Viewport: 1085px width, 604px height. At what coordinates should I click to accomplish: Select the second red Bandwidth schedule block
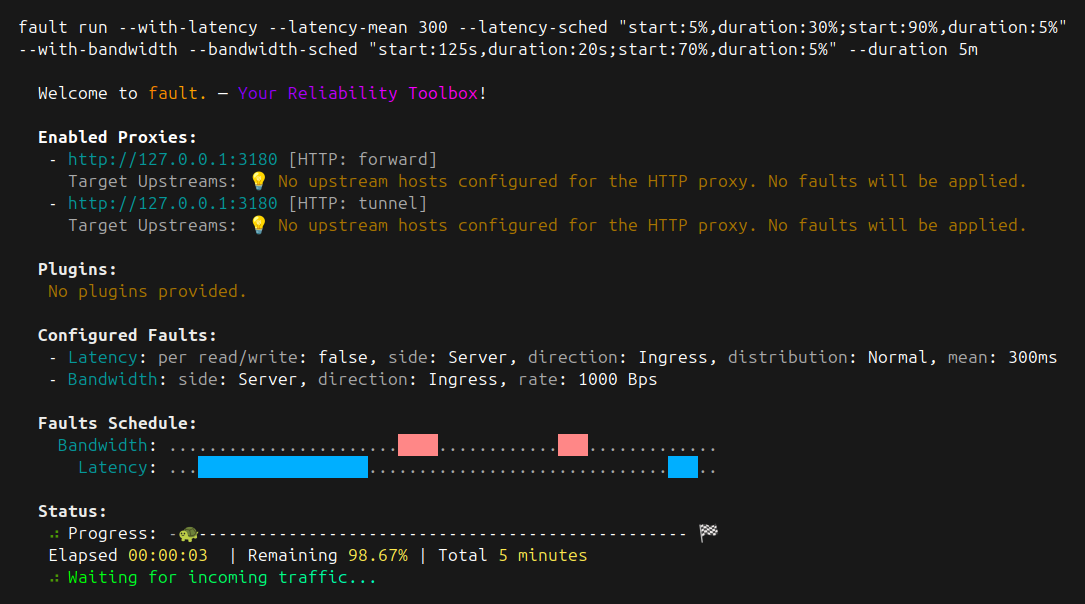pos(573,445)
